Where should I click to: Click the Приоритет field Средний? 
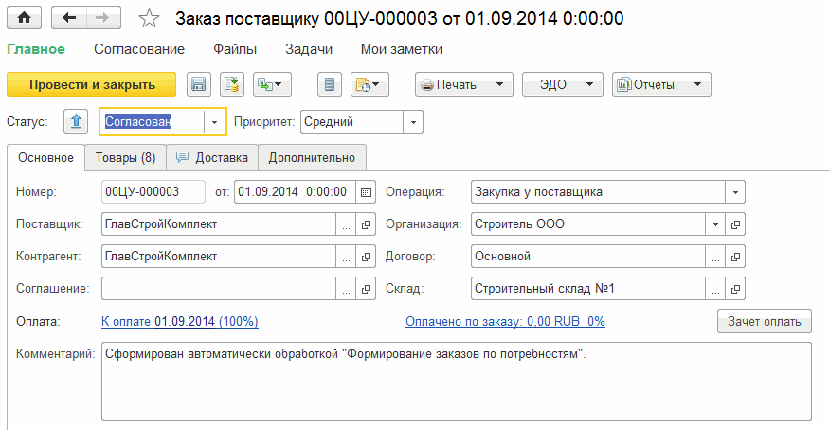(x=352, y=122)
